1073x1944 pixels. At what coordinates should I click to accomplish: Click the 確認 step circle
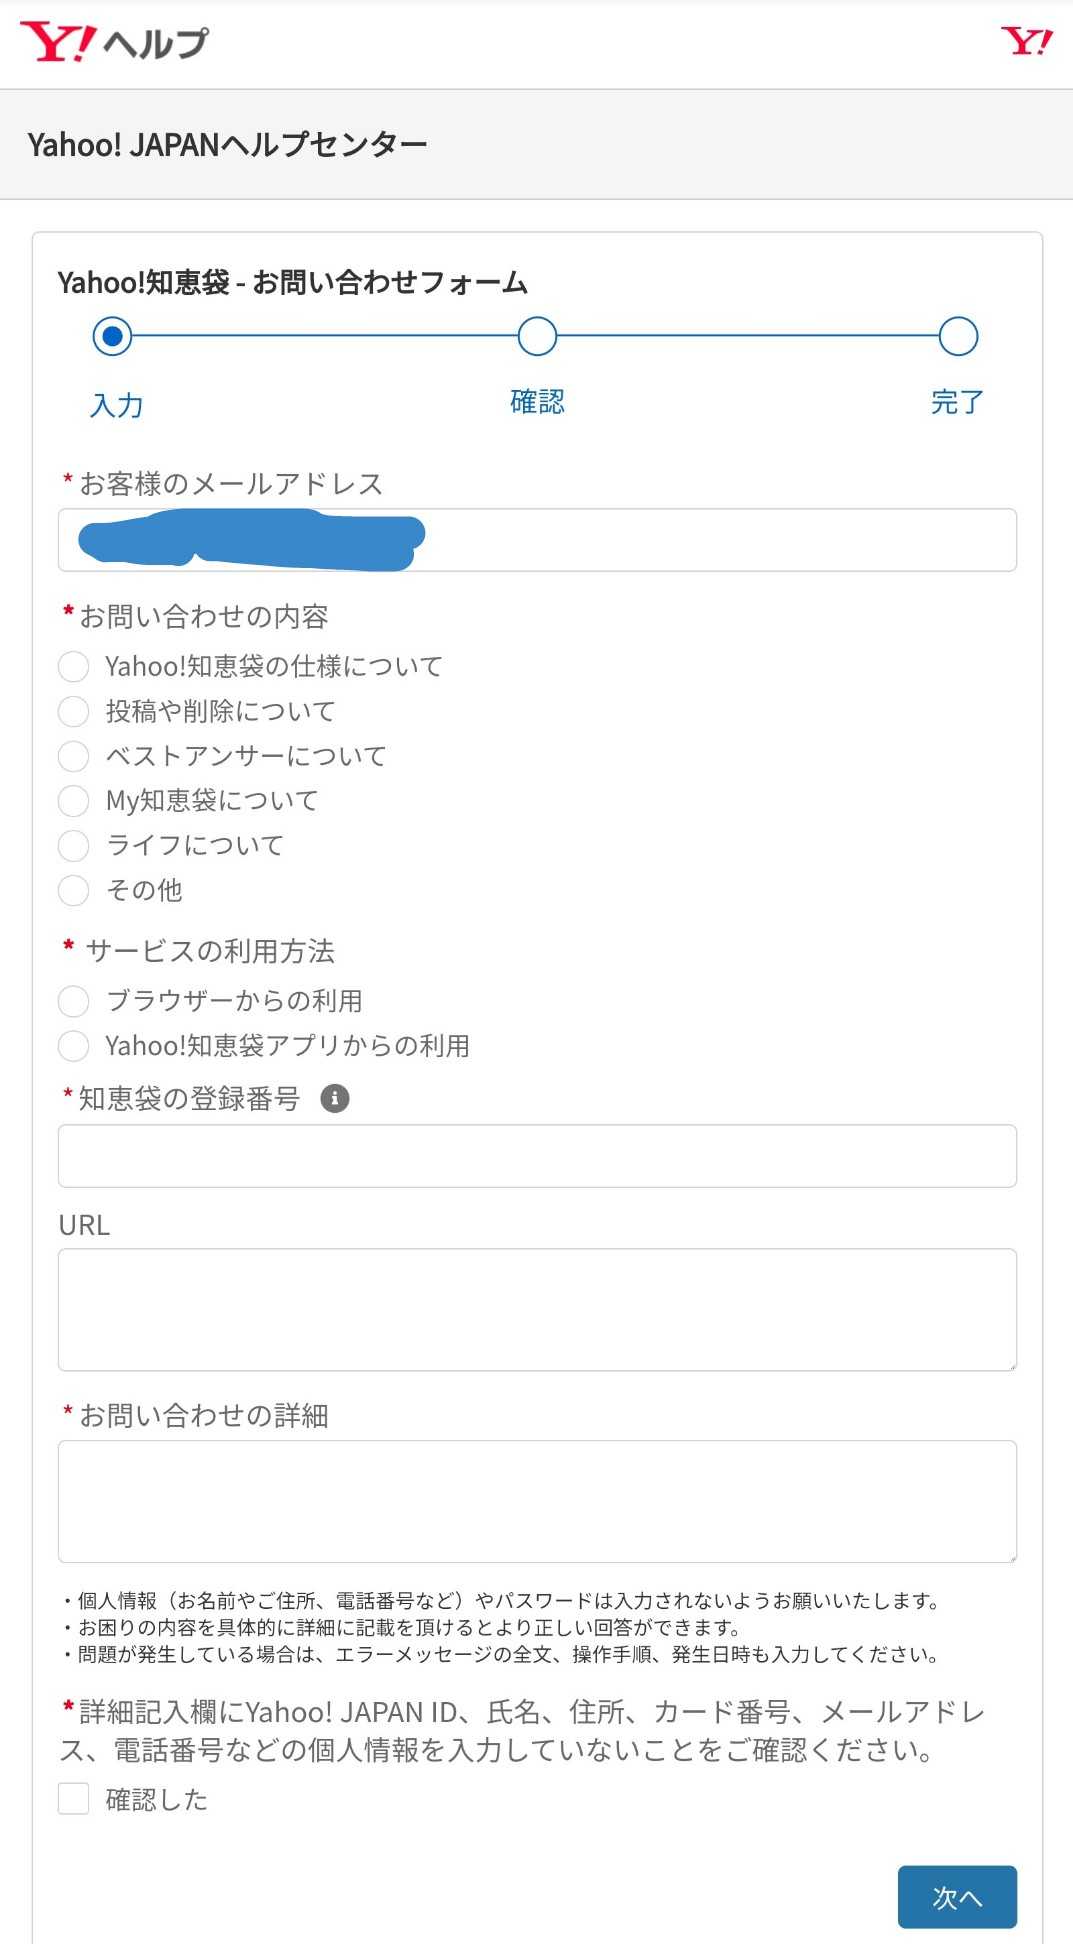click(x=536, y=336)
